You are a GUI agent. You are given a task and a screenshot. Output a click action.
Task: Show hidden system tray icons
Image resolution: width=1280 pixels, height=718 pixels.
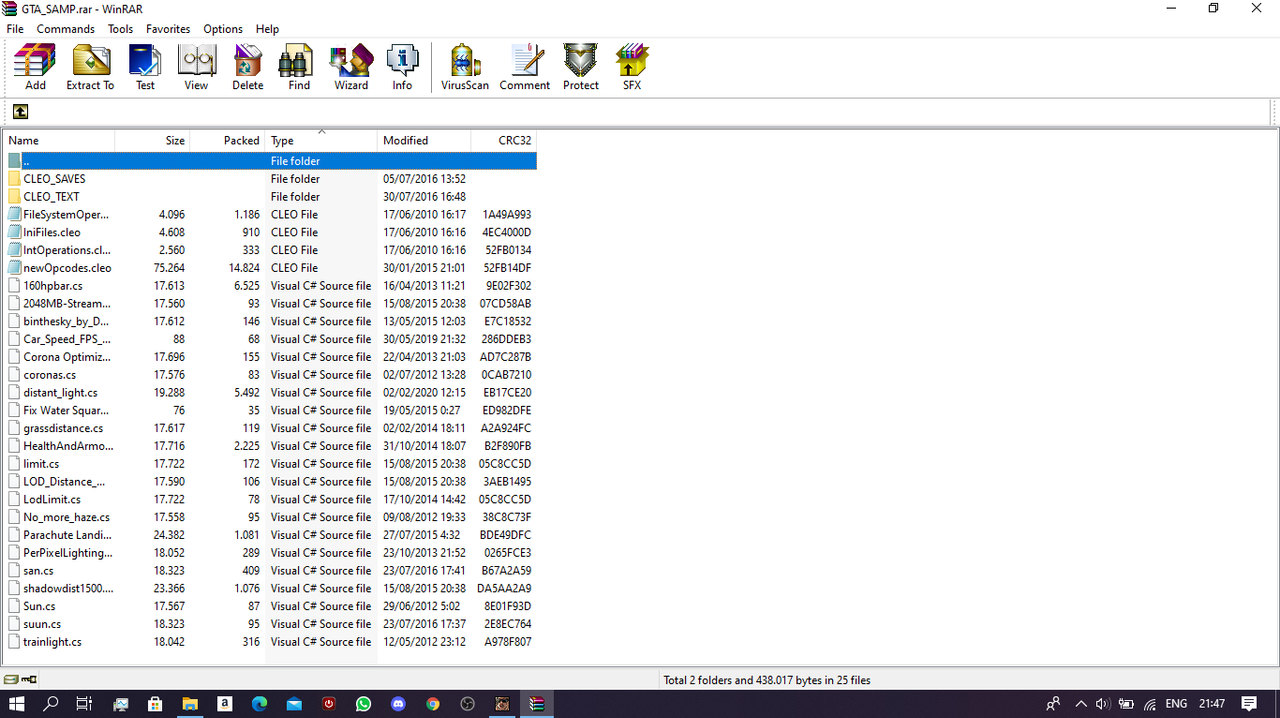[1081, 704]
